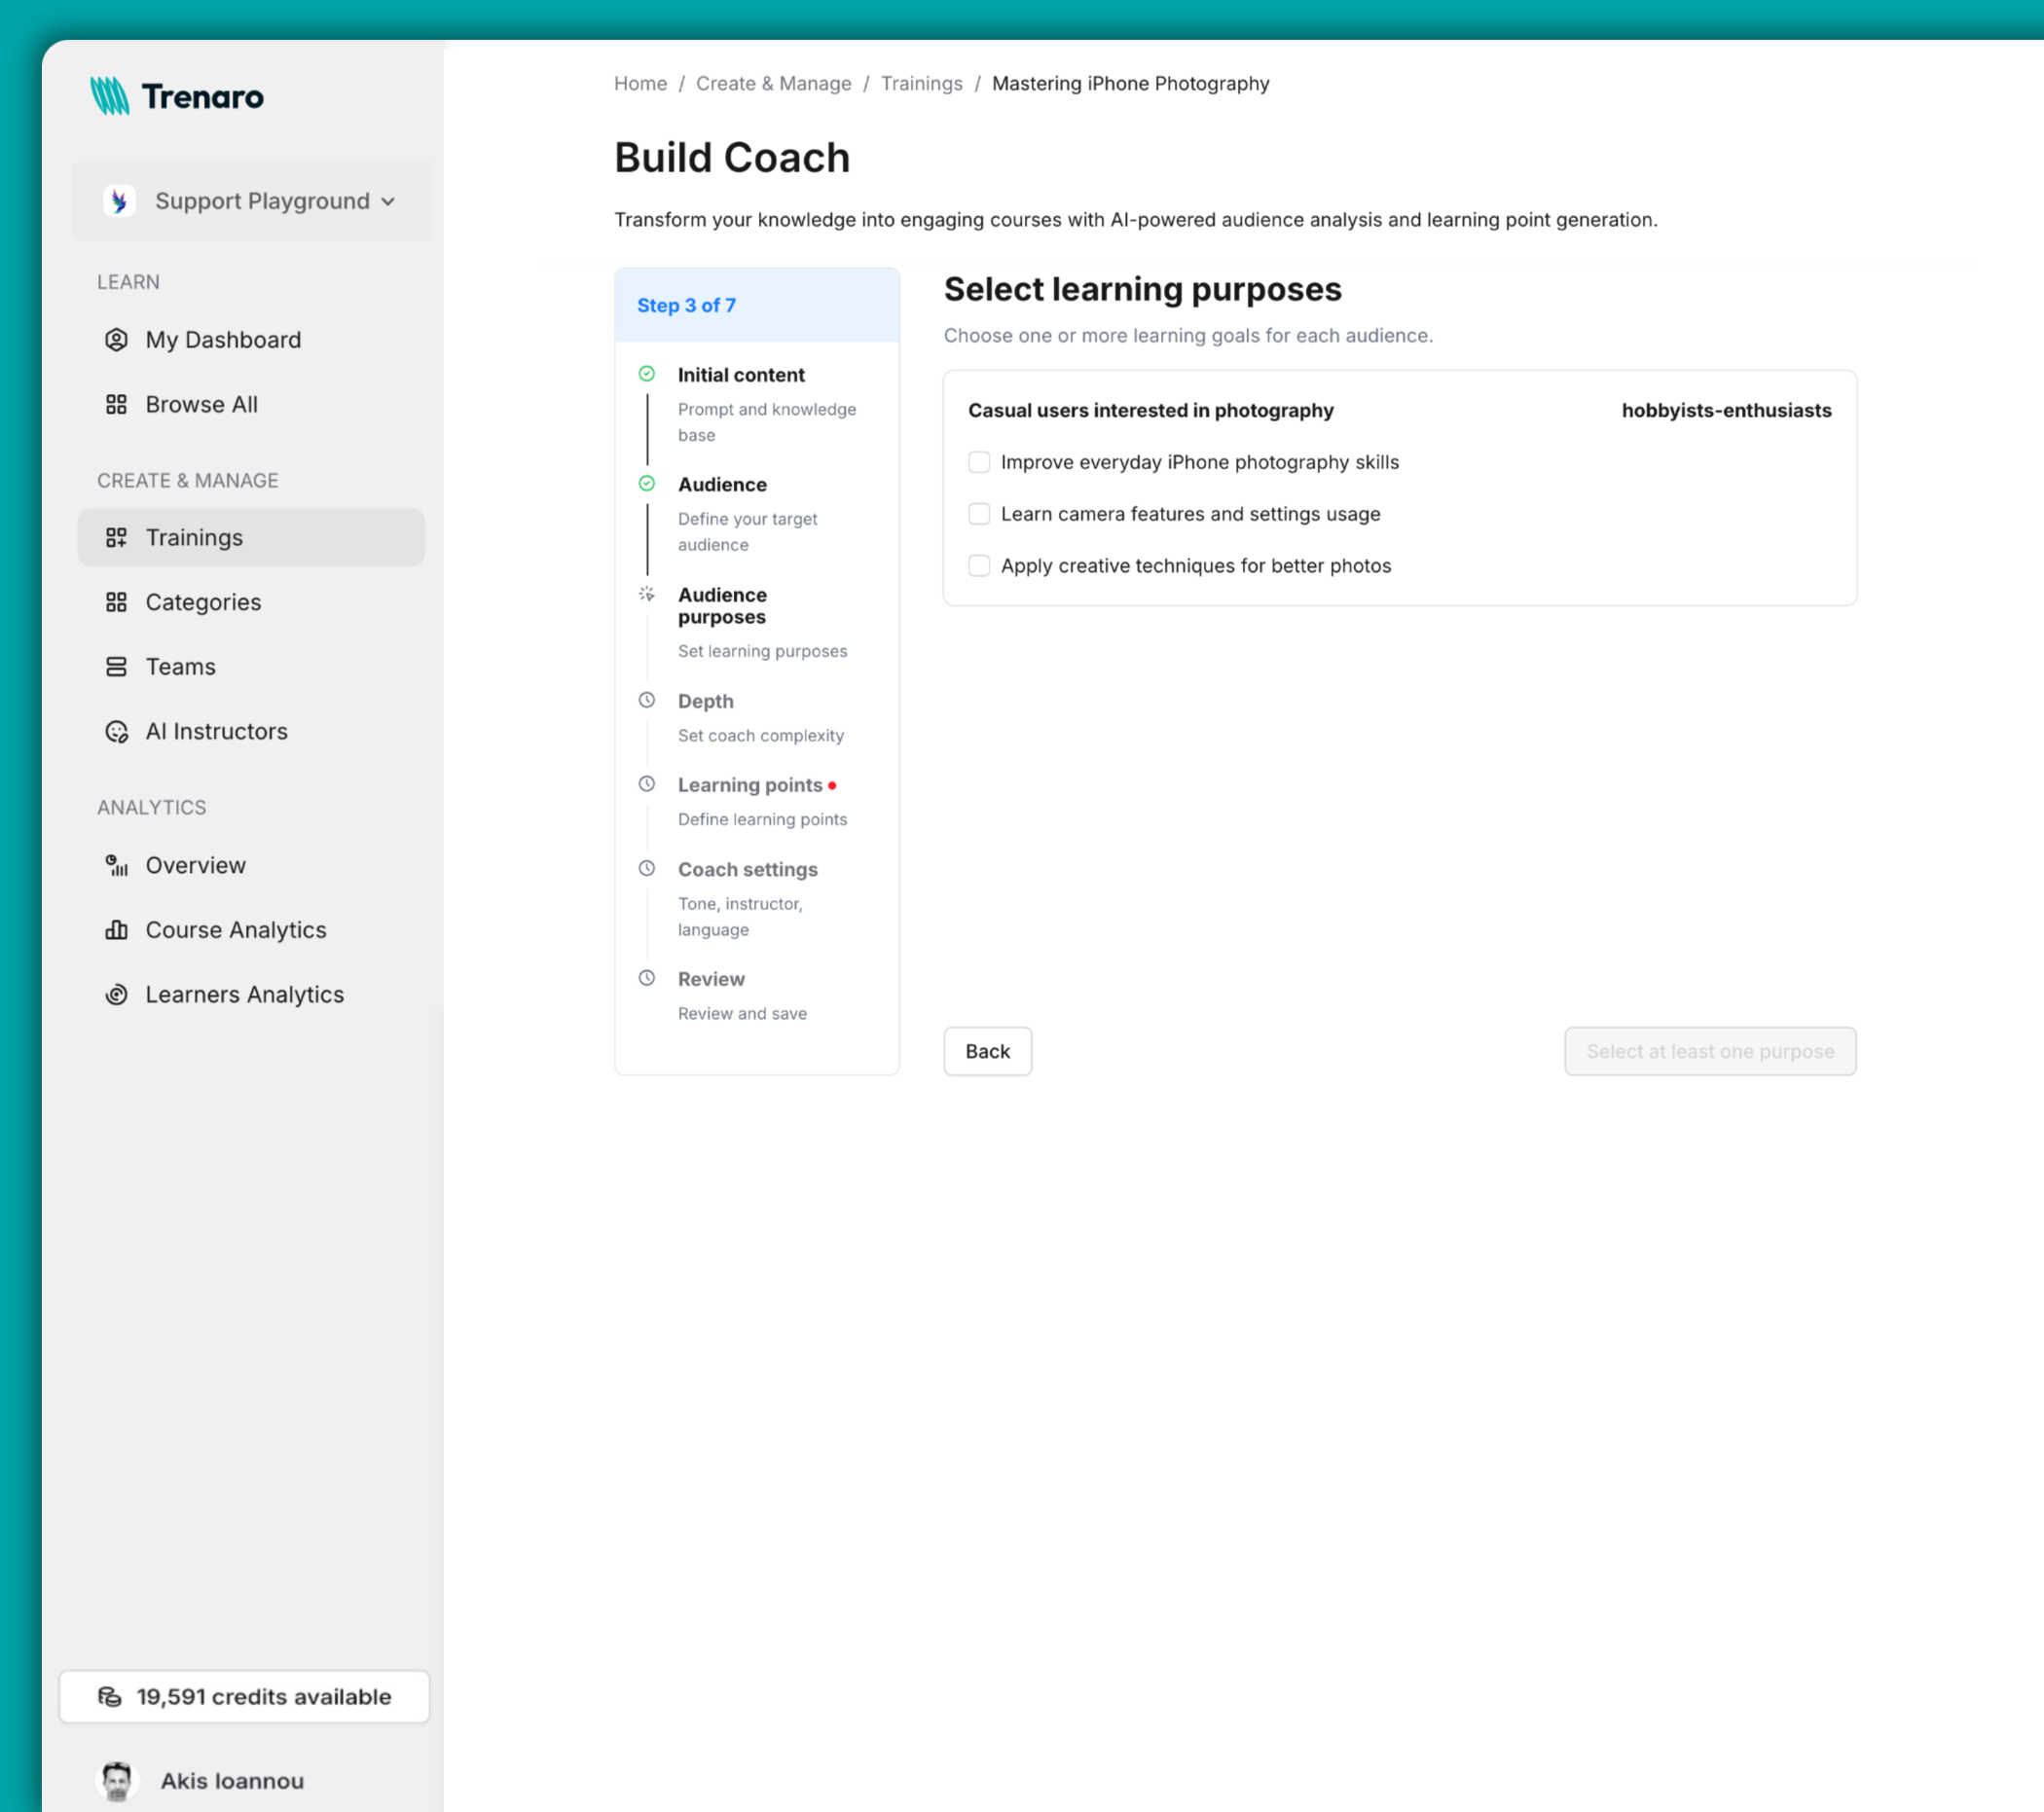Open My Dashboard from the sidebar
The image size is (2044, 1812).
pyautogui.click(x=222, y=339)
